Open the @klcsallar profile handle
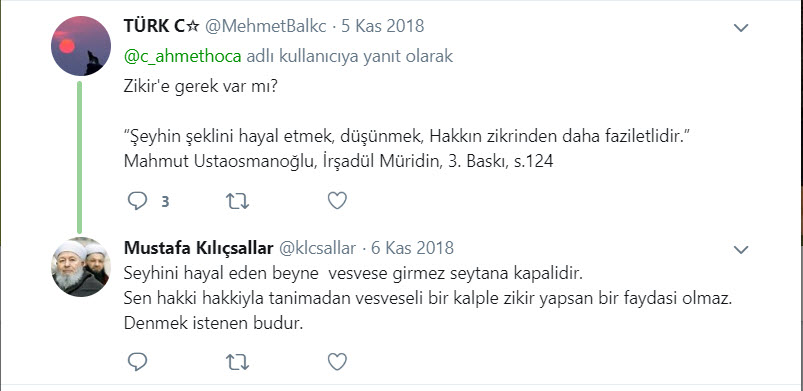Image resolution: width=803 pixels, height=391 pixels. pos(317,249)
